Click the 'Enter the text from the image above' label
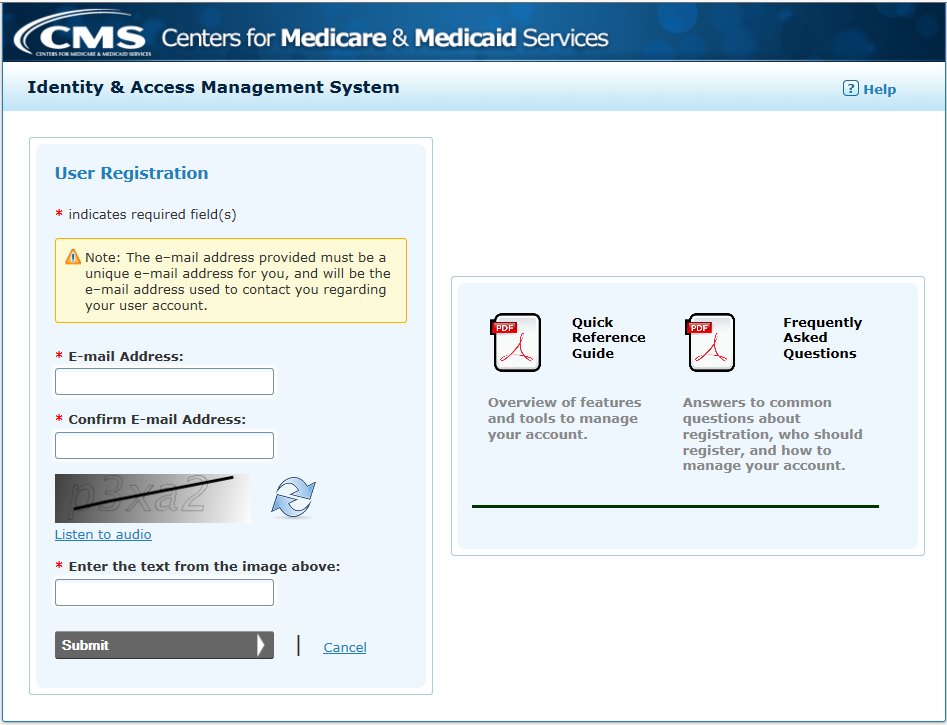 click(204, 567)
